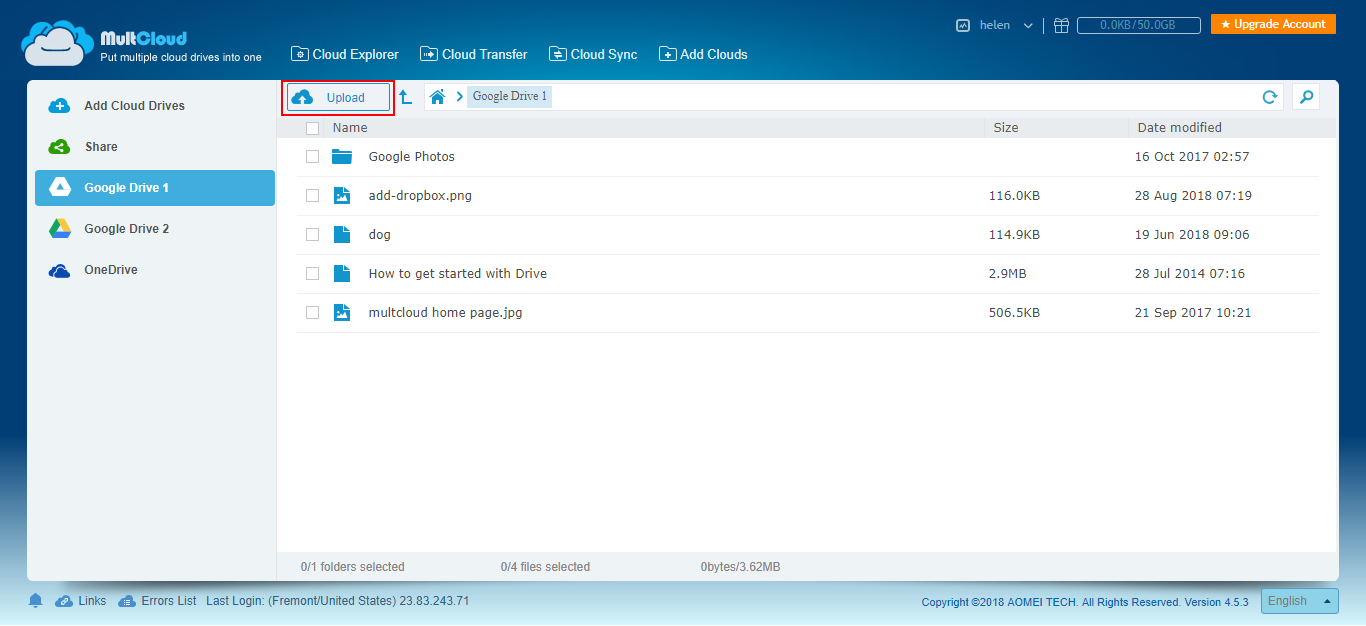This screenshot has height=626, width=1366.
Task: Select the dog file name
Action: point(380,234)
